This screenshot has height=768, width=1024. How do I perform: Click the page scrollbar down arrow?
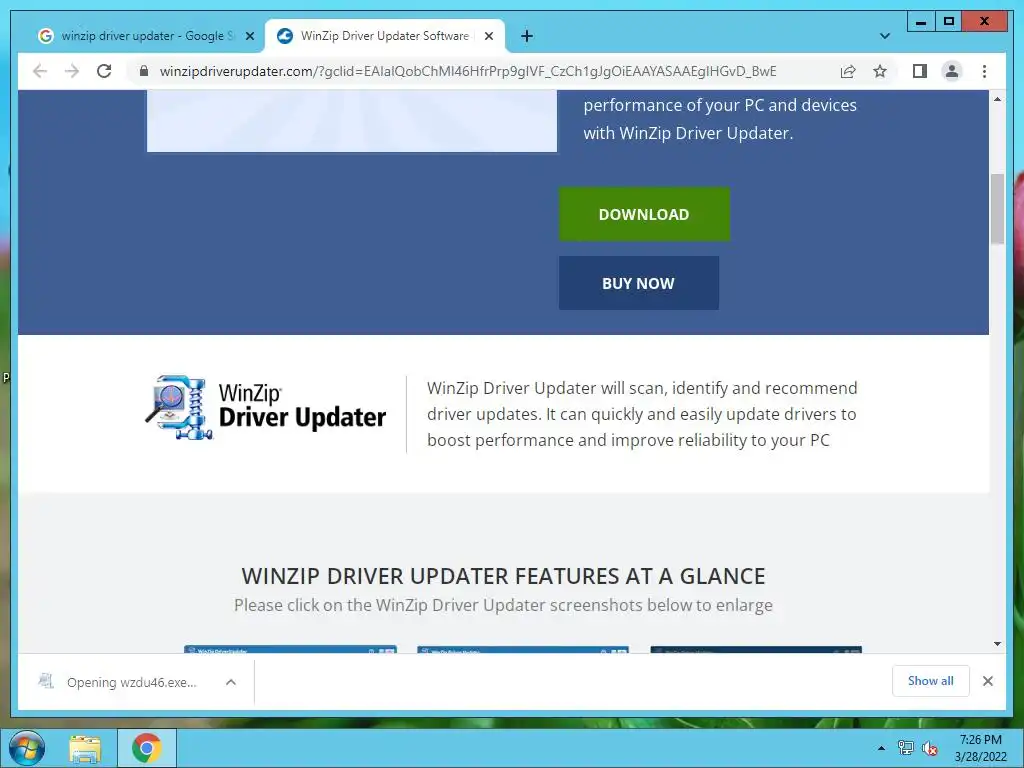click(x=997, y=644)
